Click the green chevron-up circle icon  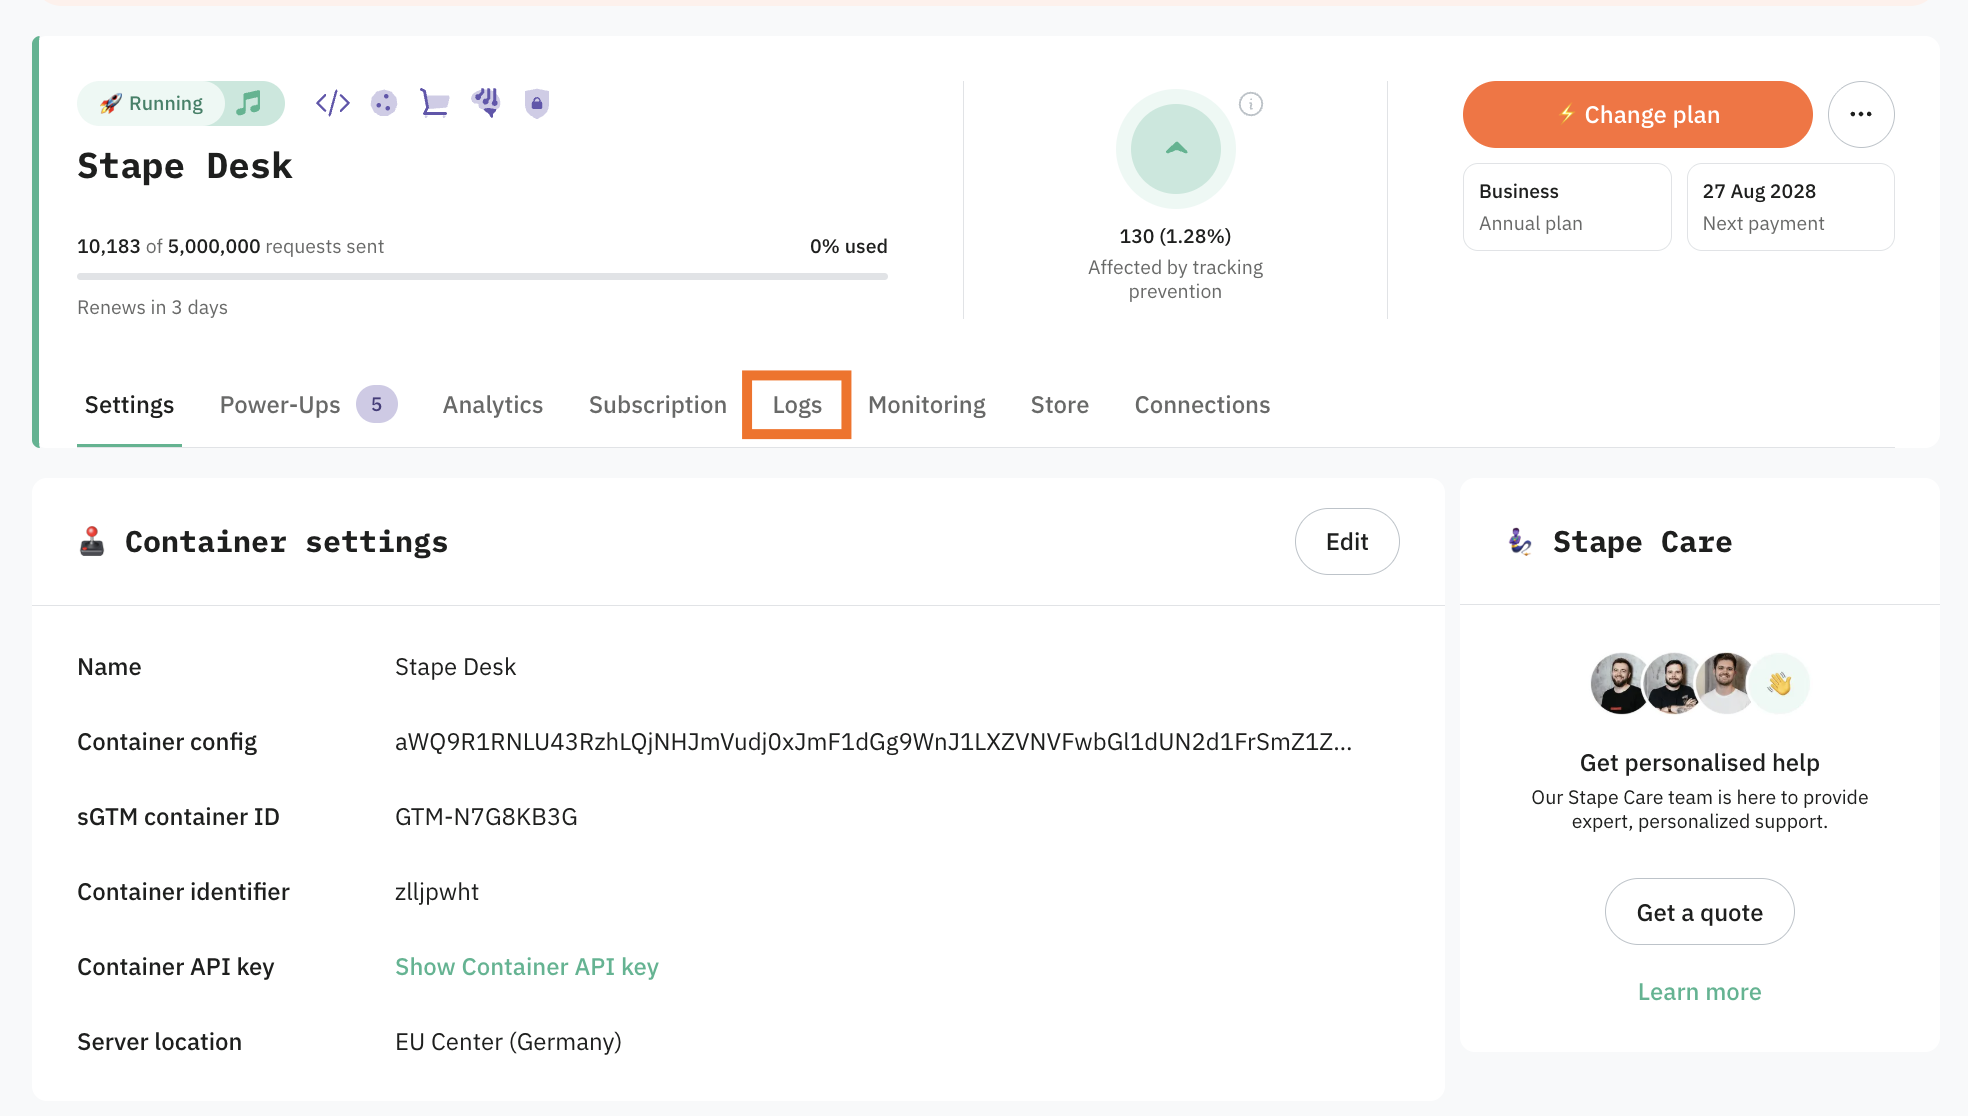pyautogui.click(x=1176, y=149)
